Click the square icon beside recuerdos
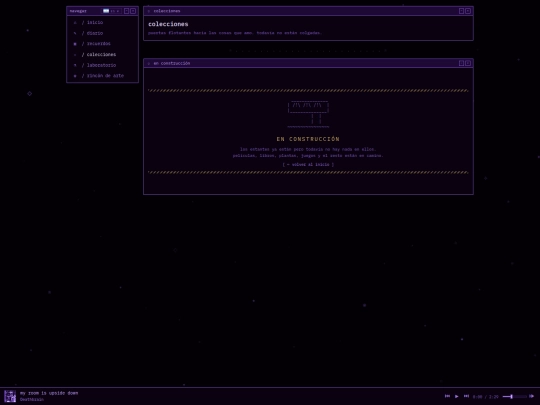 coord(75,44)
